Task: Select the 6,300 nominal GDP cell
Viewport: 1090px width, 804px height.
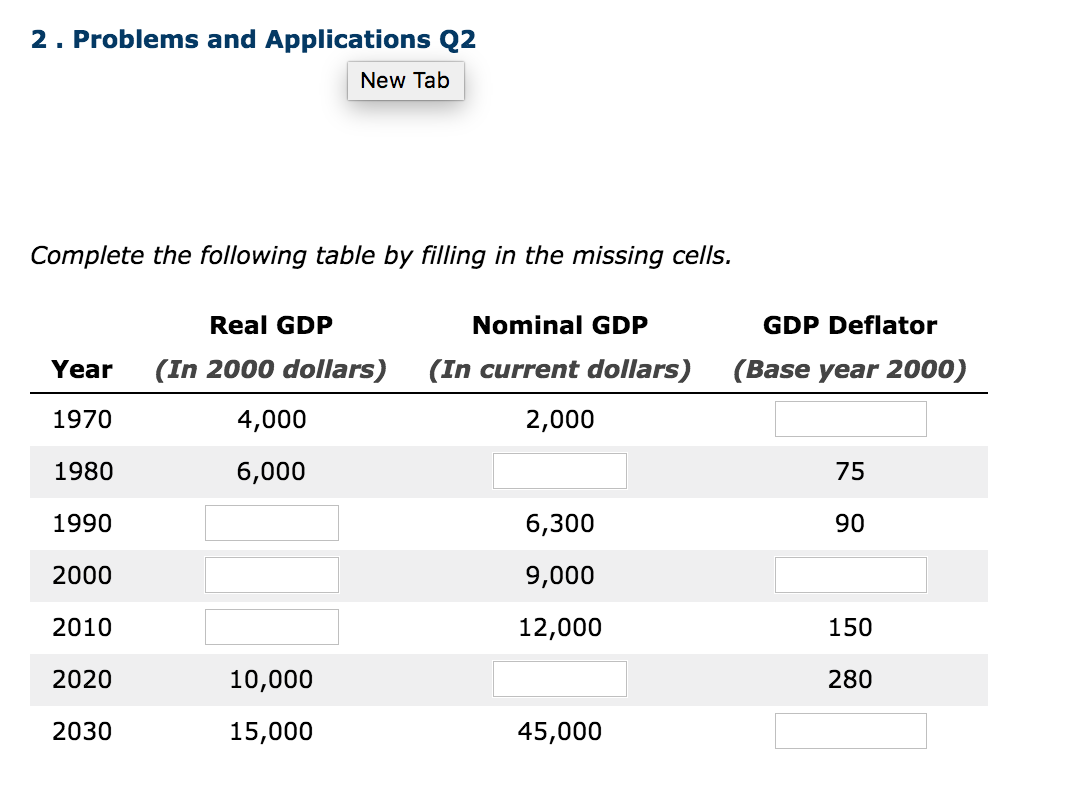Action: (559, 523)
